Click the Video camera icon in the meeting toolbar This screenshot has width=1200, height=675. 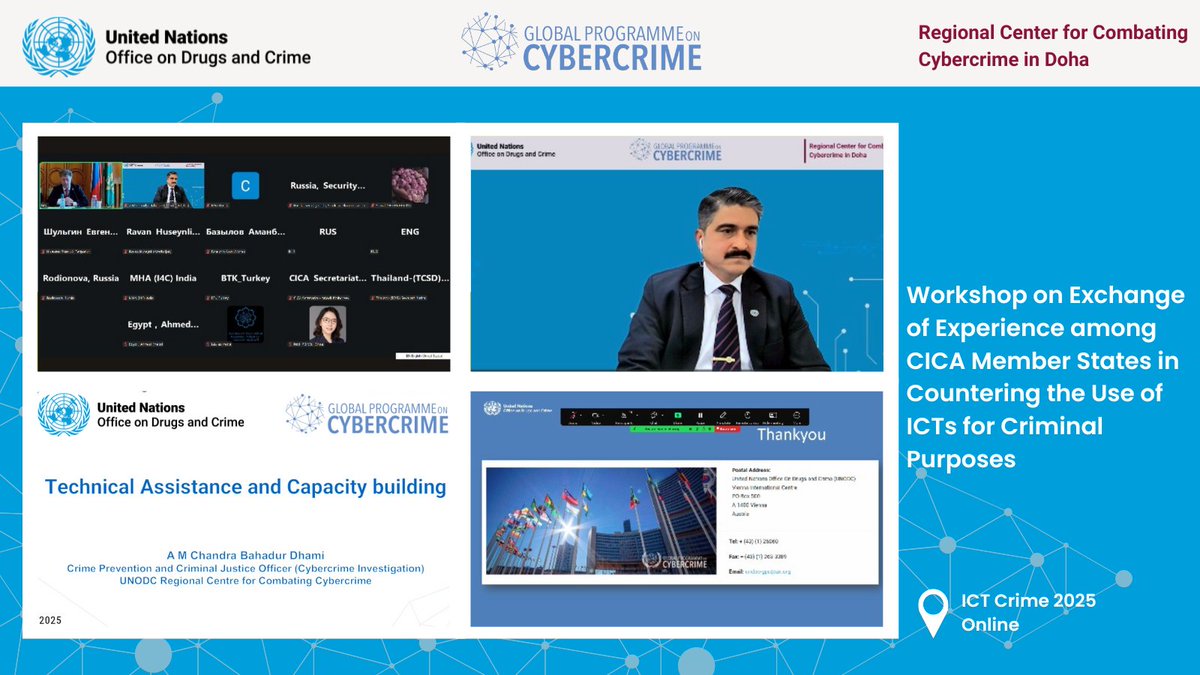(595, 415)
